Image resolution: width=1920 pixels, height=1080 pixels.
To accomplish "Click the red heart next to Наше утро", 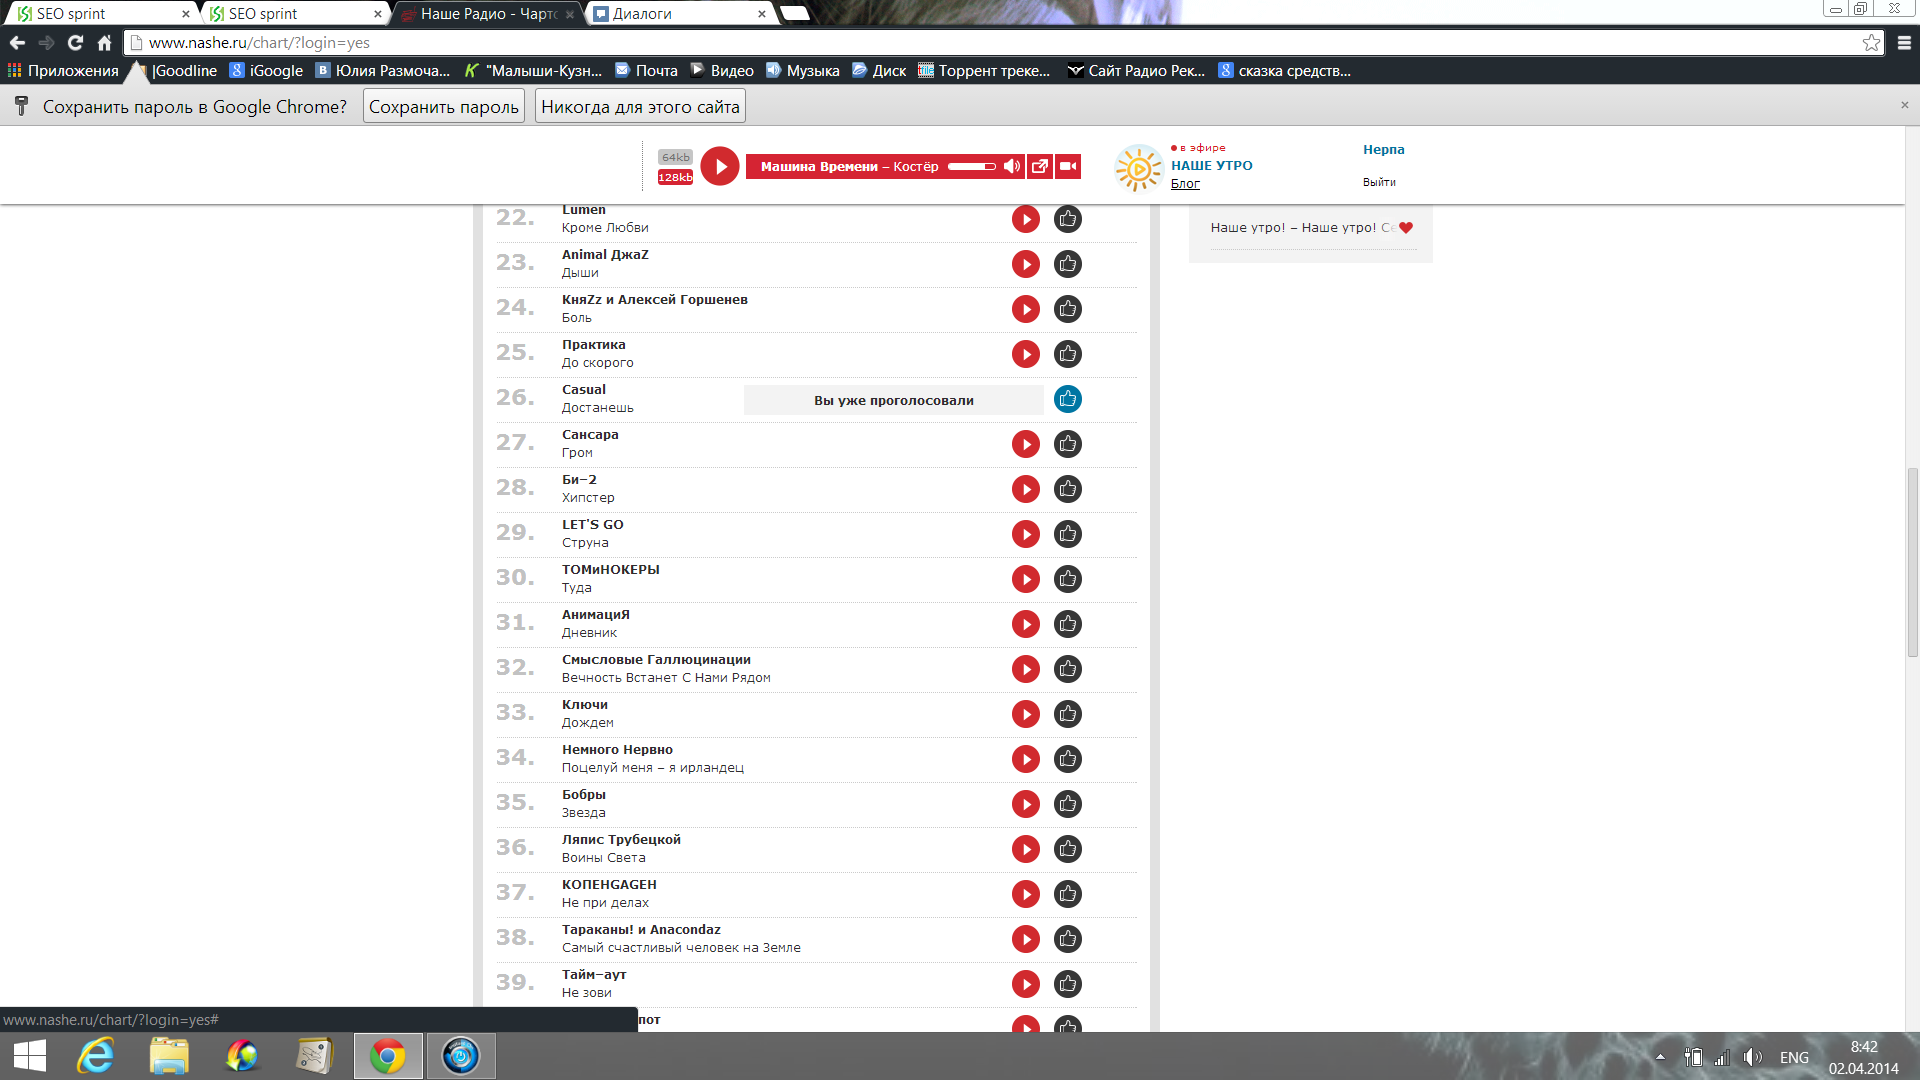I will [1406, 228].
